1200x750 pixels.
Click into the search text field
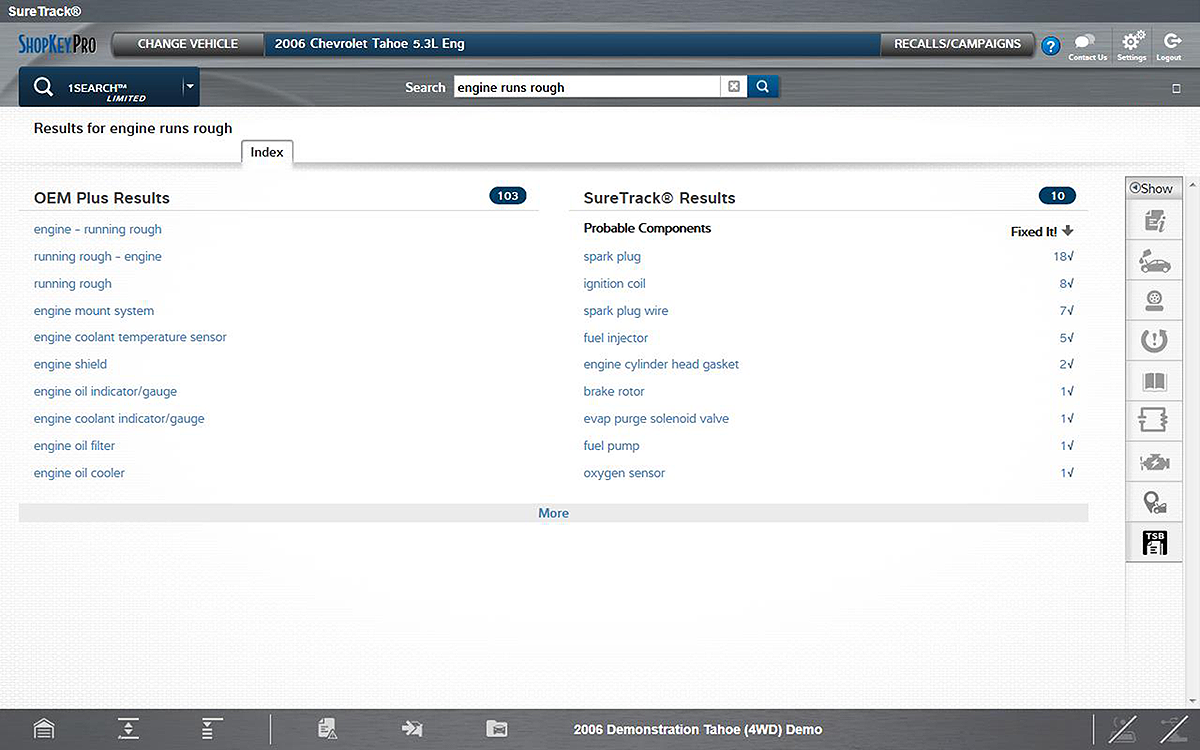587,88
